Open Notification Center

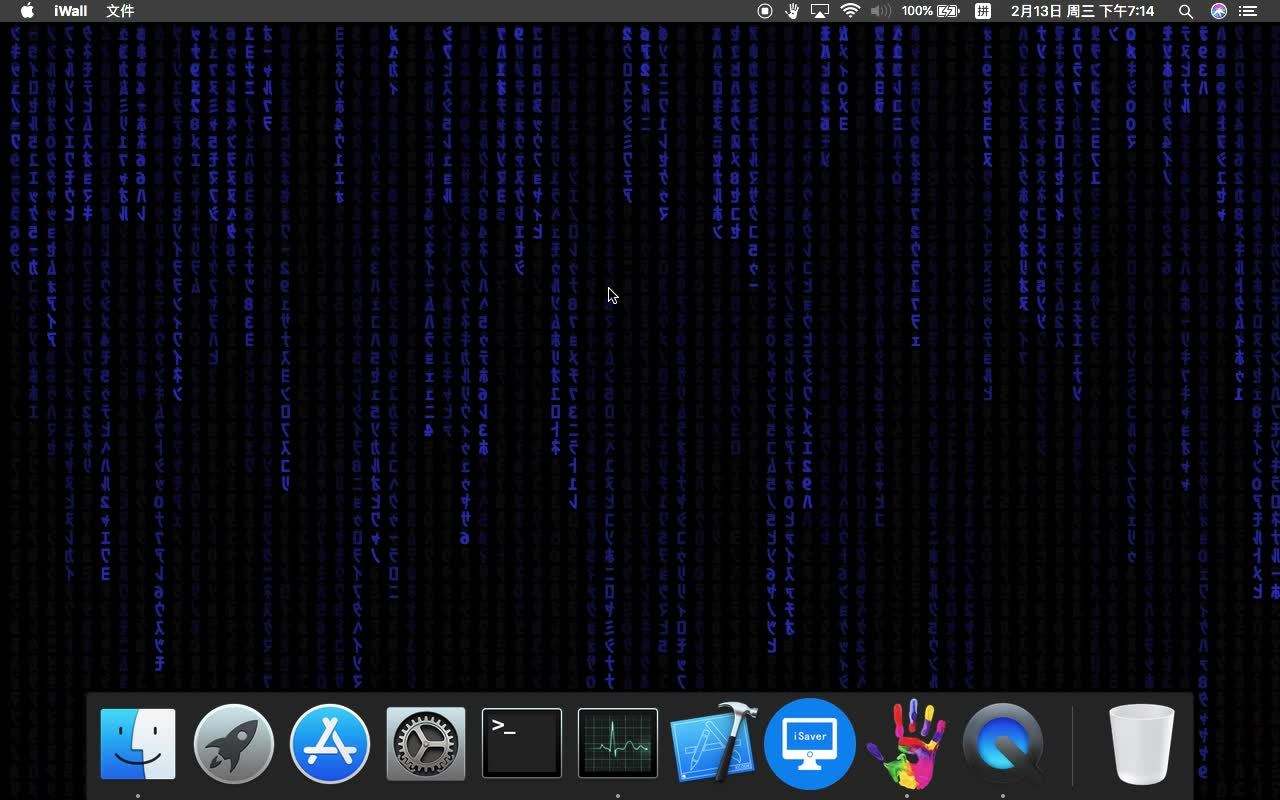coord(1248,11)
